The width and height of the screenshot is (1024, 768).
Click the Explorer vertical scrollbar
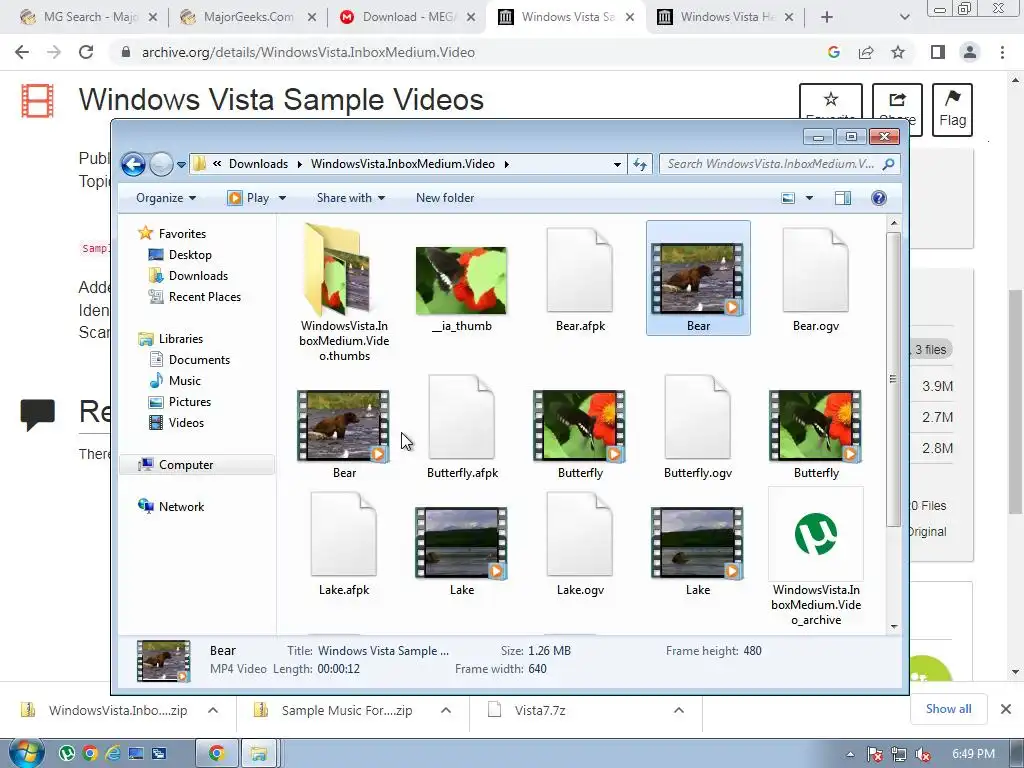click(893, 379)
